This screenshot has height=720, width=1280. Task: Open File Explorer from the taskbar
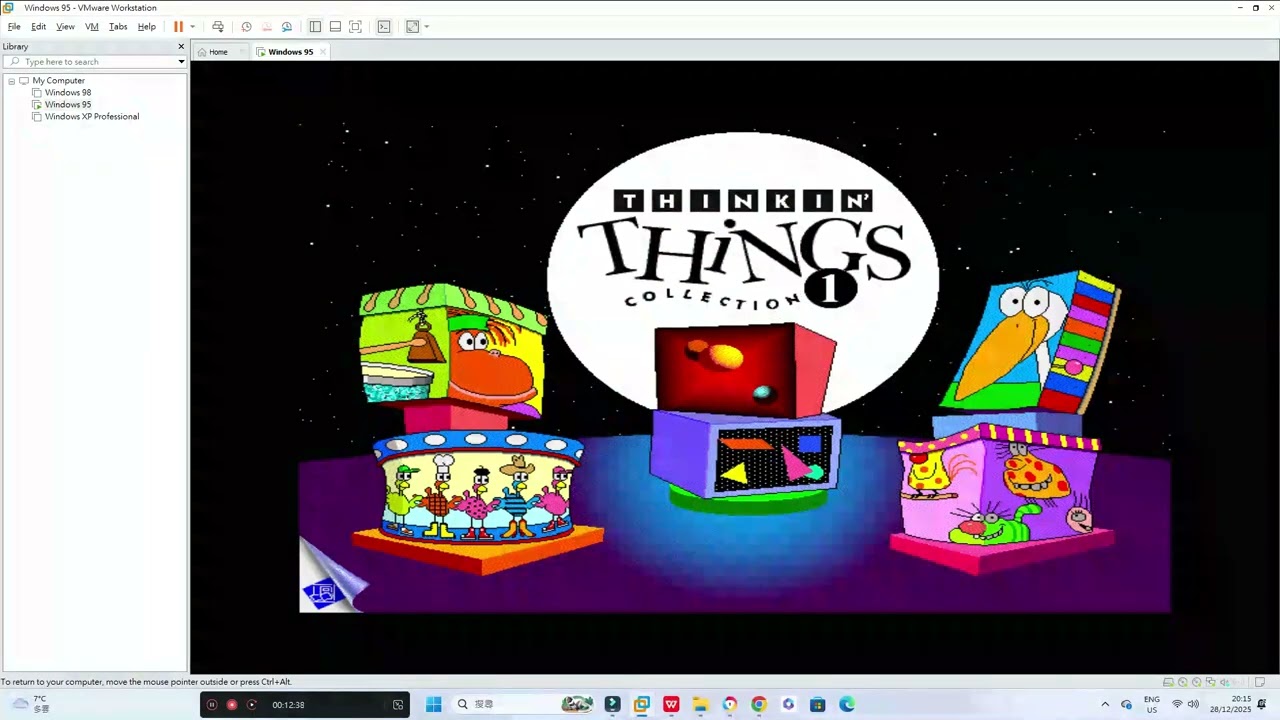pyautogui.click(x=700, y=704)
